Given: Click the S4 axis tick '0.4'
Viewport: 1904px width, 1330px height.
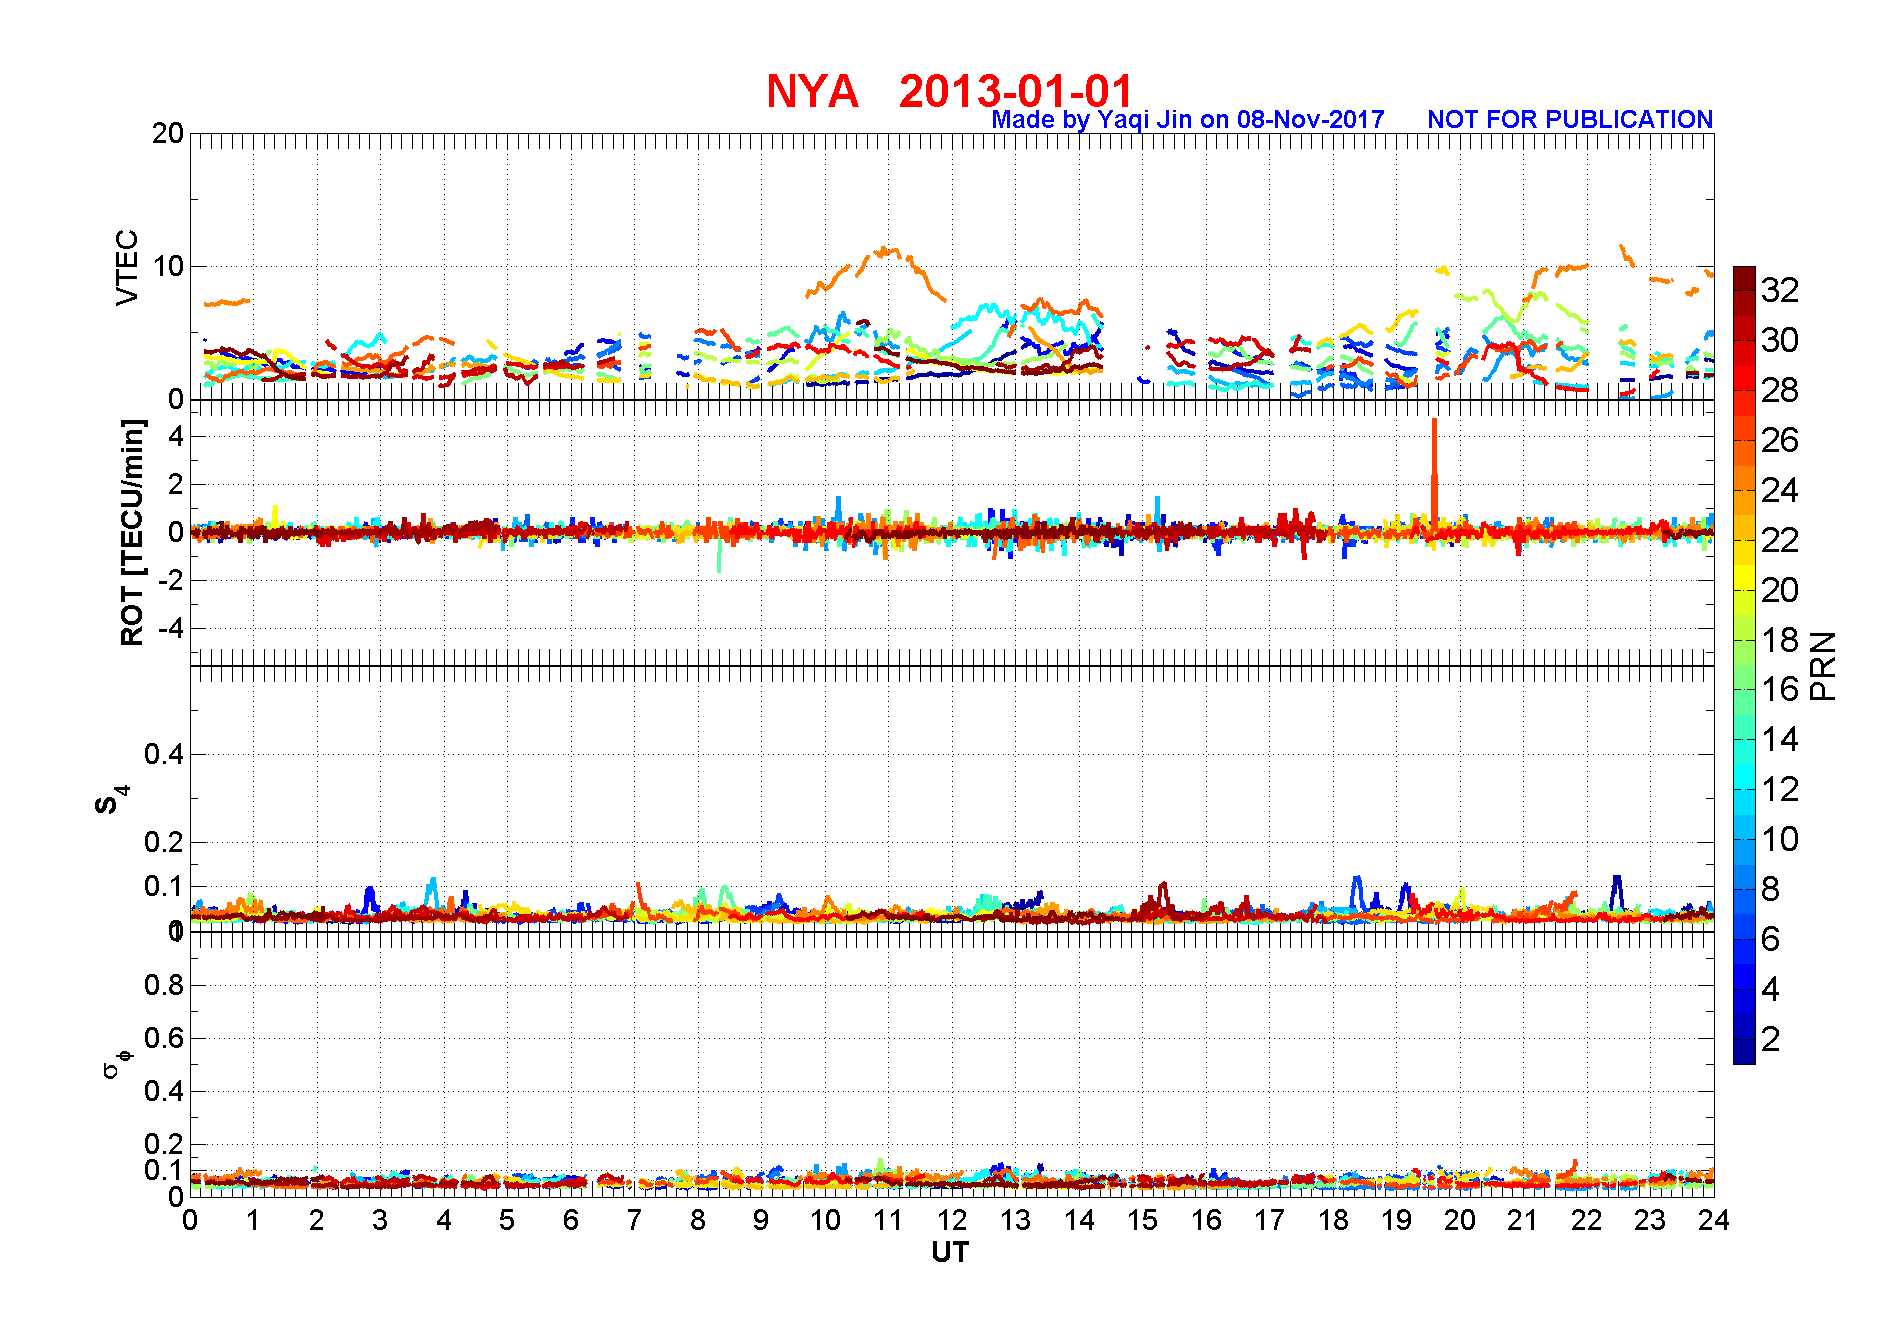Looking at the screenshot, I should click(164, 754).
